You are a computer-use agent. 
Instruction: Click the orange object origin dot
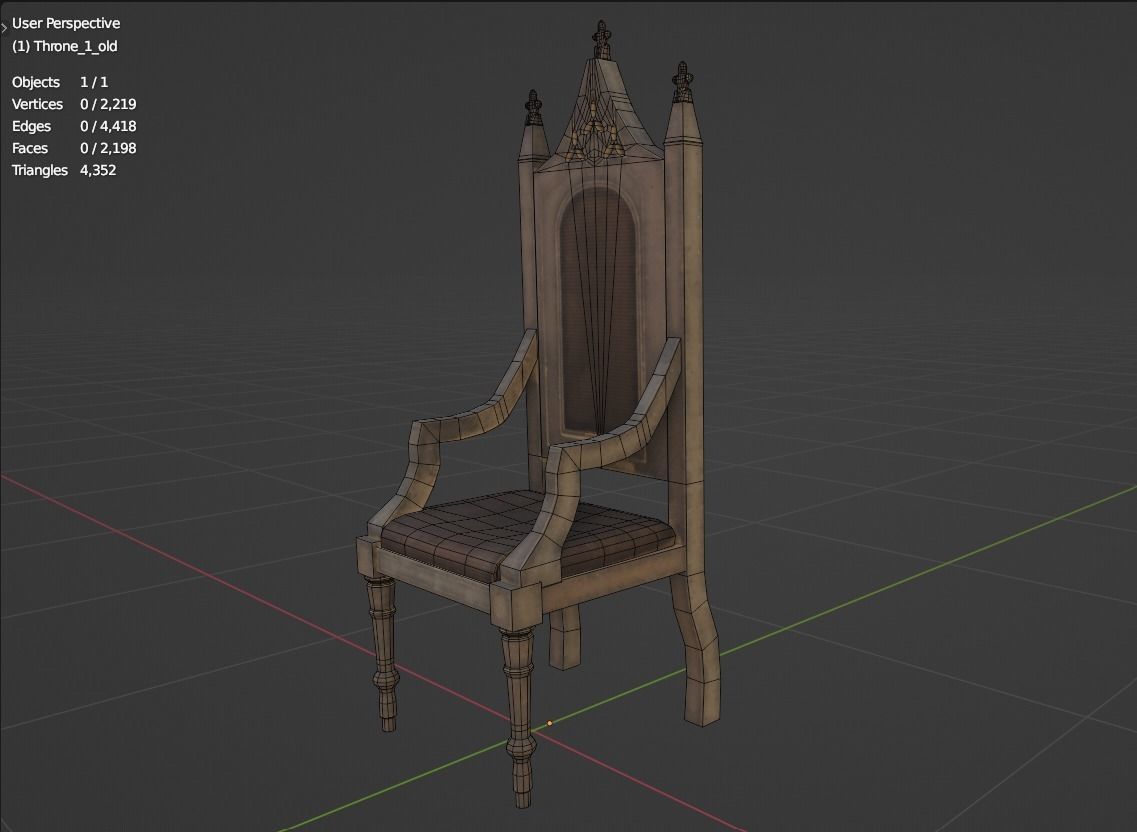click(550, 723)
